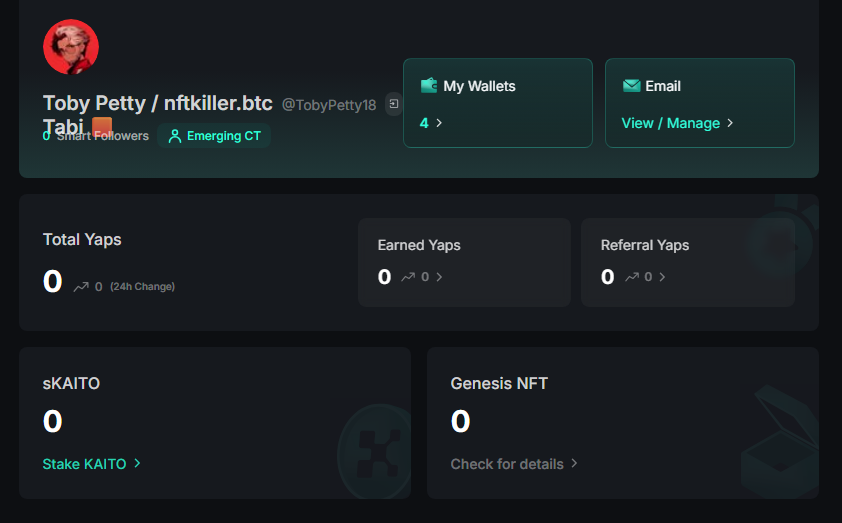Open Check for details link
The width and height of the screenshot is (842, 523).
pyautogui.click(x=507, y=464)
